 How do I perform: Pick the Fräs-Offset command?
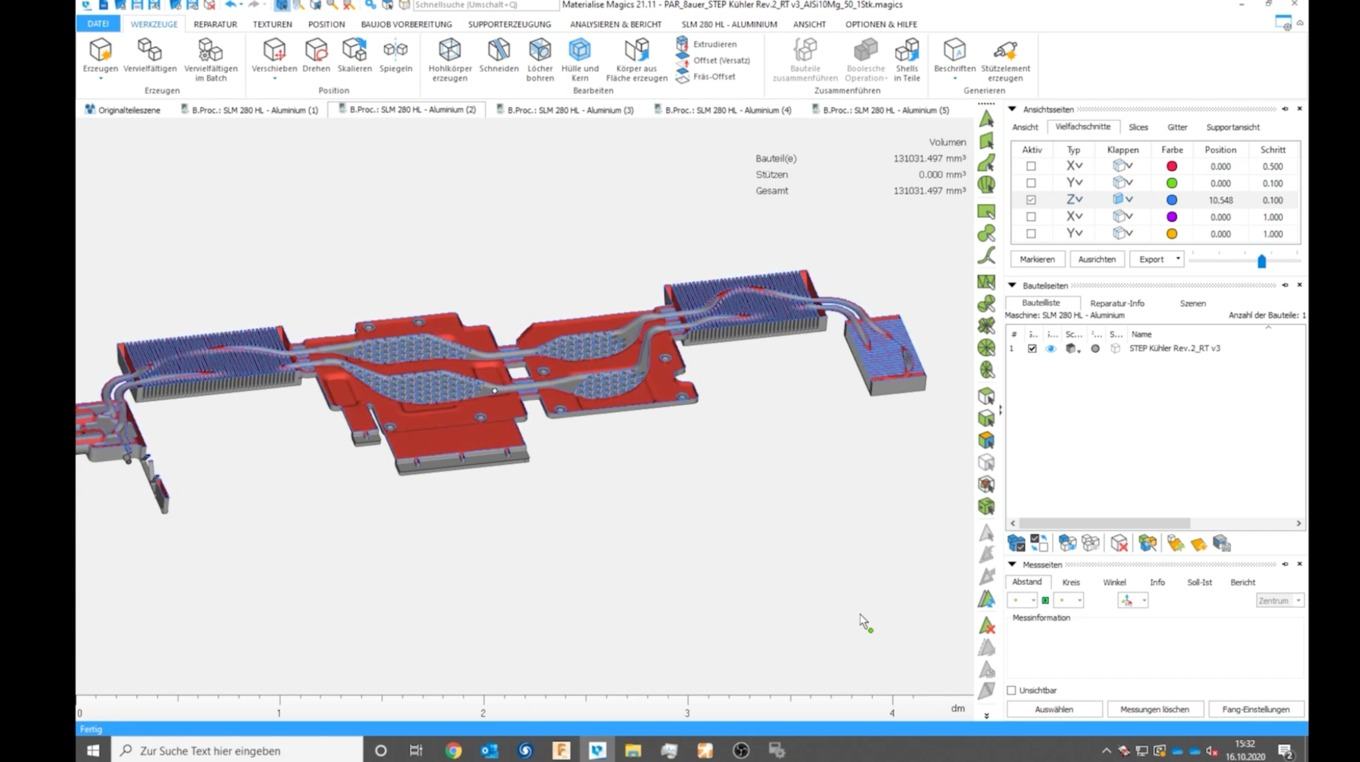[706, 76]
